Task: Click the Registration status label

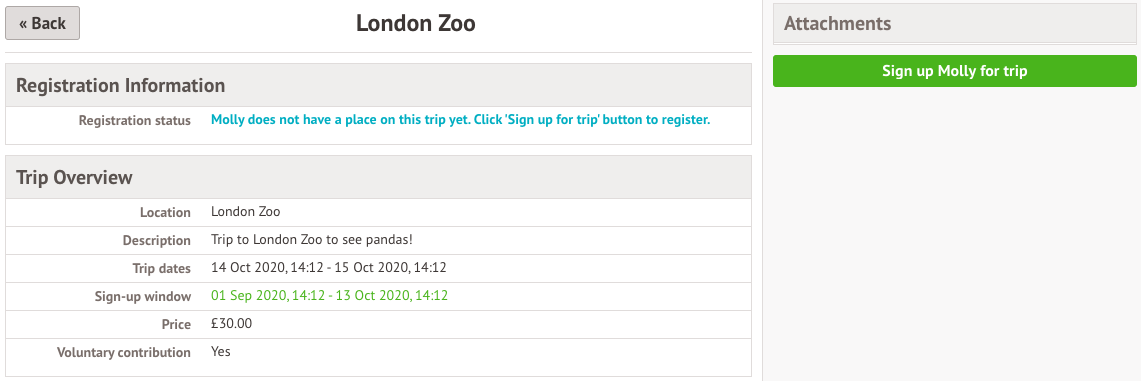Action: pos(135,121)
